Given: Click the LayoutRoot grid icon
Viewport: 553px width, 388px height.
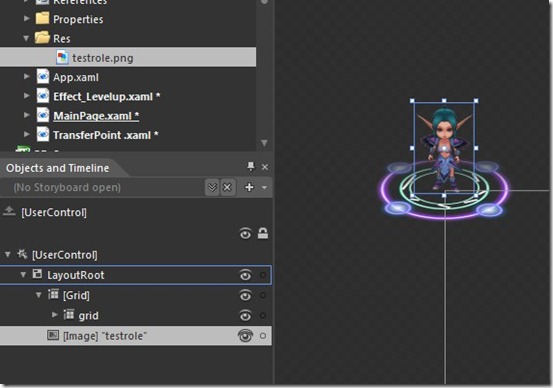Looking at the screenshot, I should click(x=37, y=274).
